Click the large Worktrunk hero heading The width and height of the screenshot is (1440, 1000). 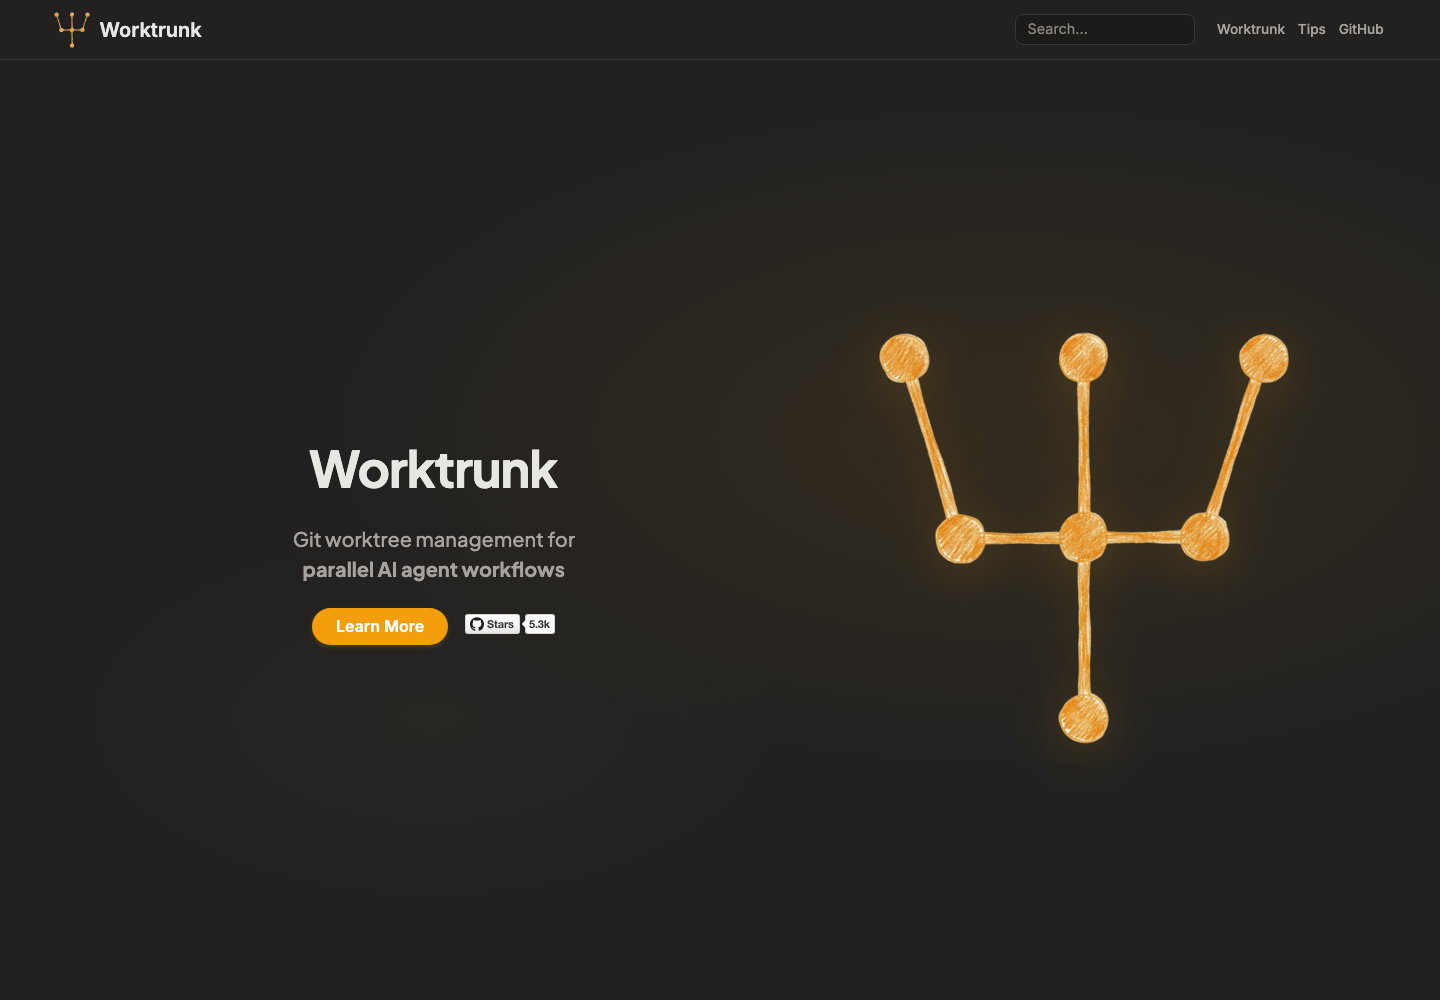click(x=433, y=469)
